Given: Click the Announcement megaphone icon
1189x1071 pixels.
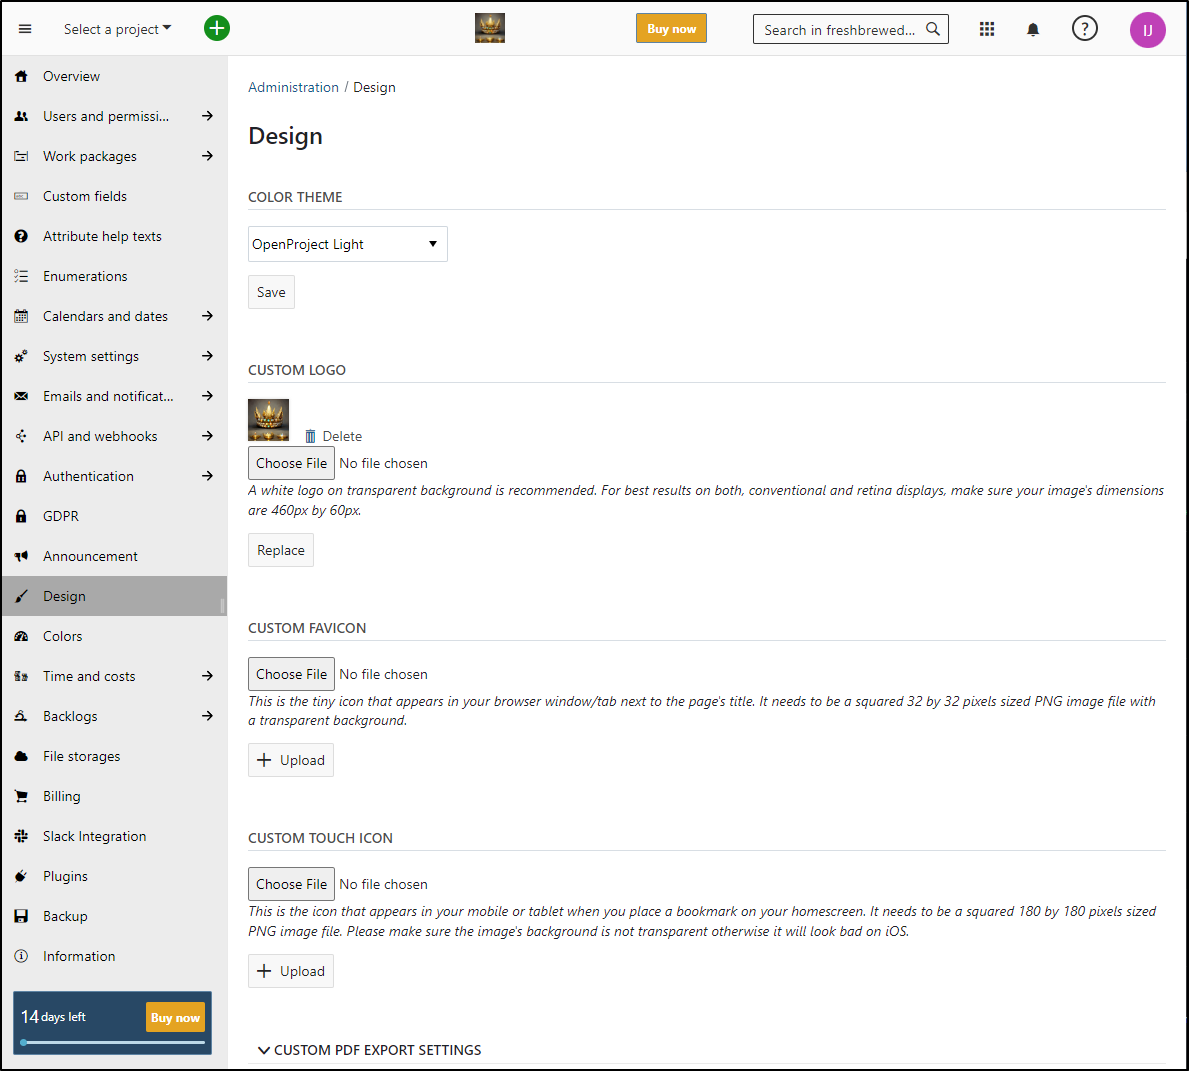Looking at the screenshot, I should [x=21, y=556].
